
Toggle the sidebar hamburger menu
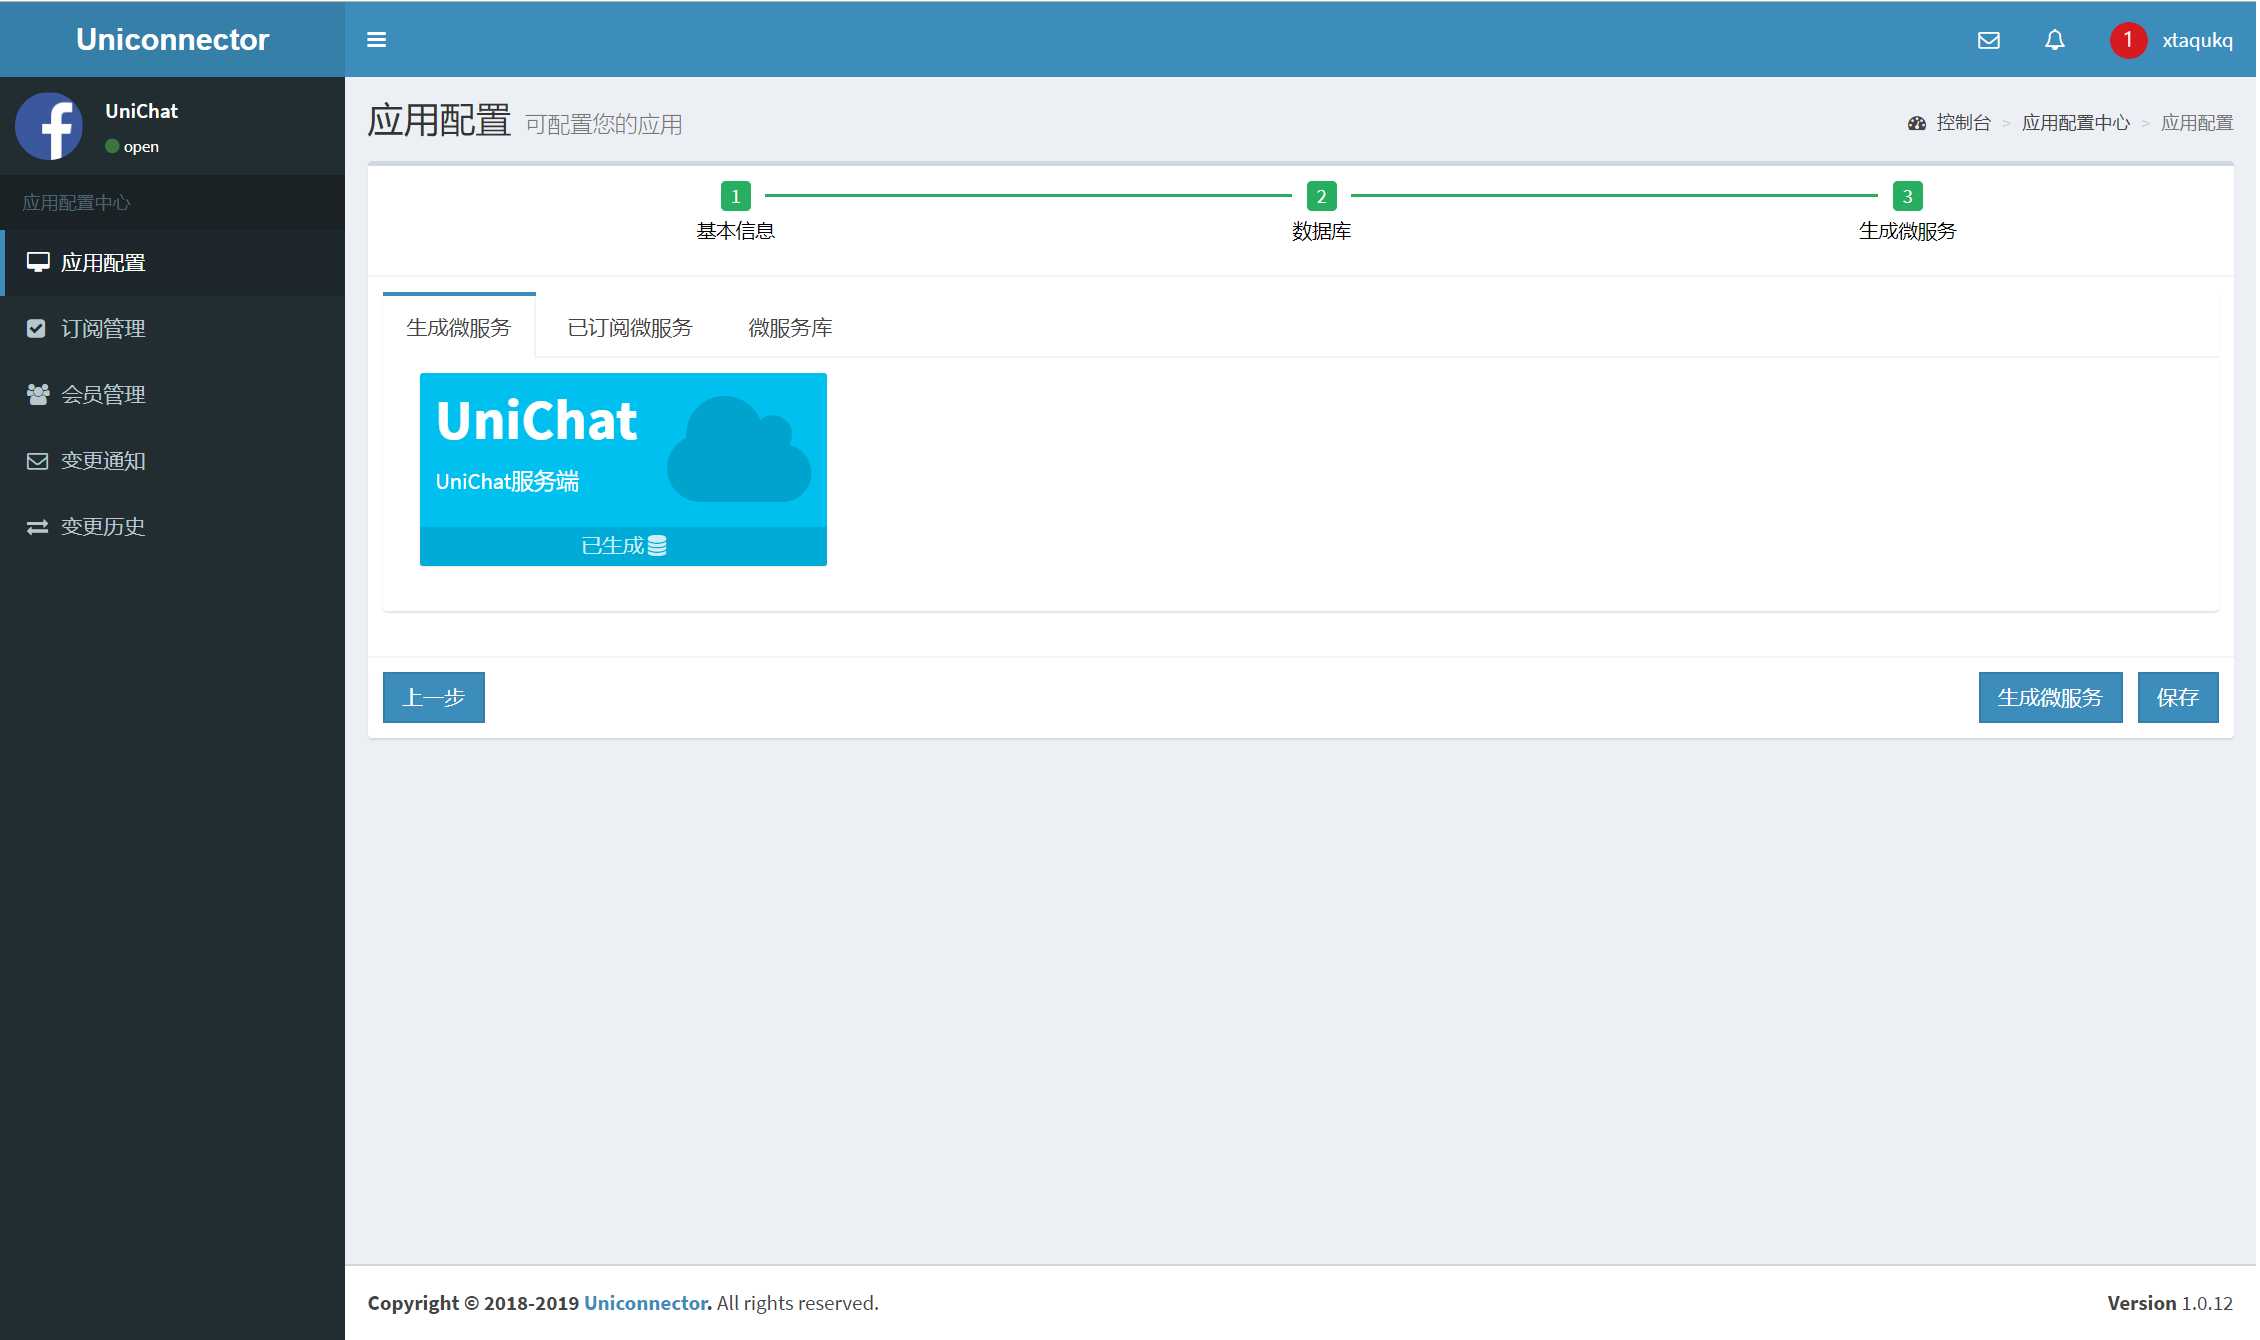click(x=376, y=40)
